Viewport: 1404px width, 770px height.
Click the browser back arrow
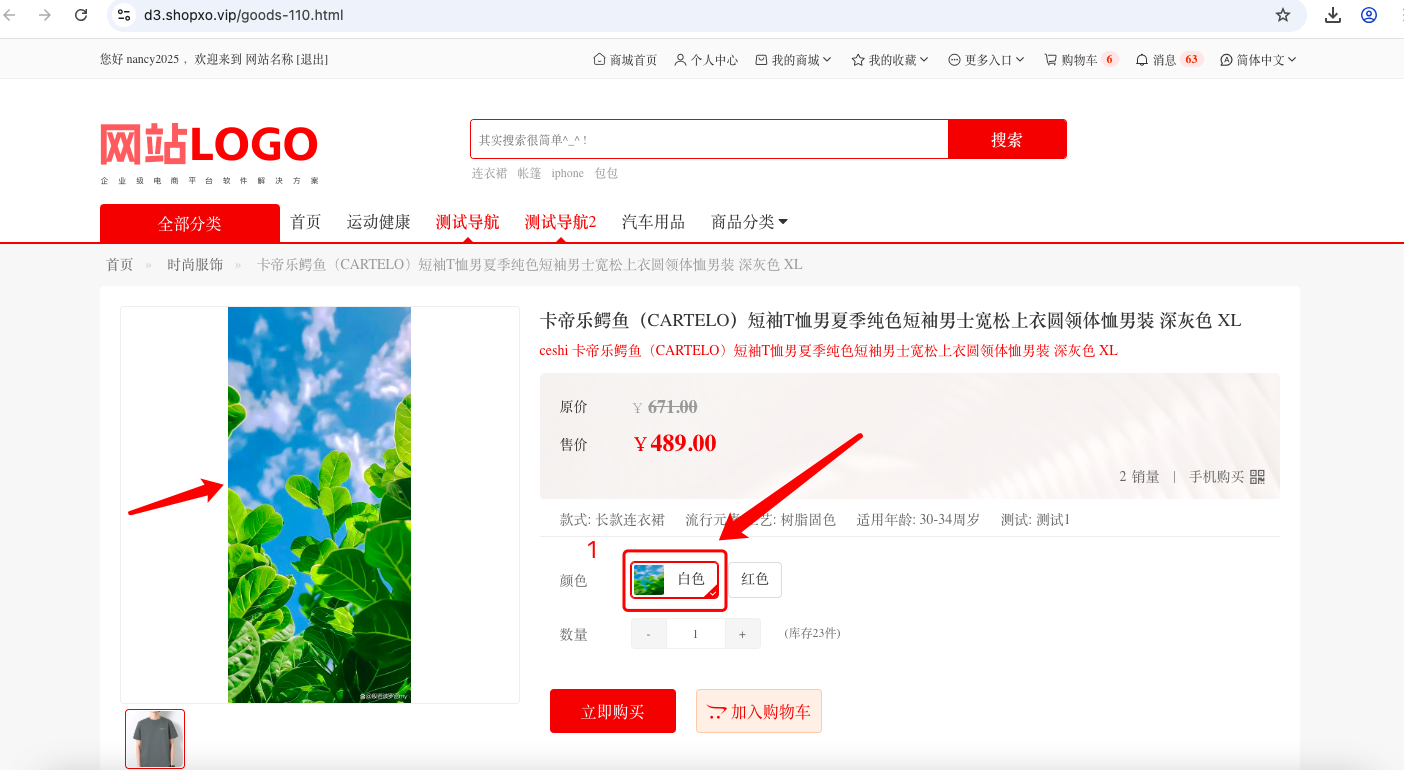[x=10, y=15]
